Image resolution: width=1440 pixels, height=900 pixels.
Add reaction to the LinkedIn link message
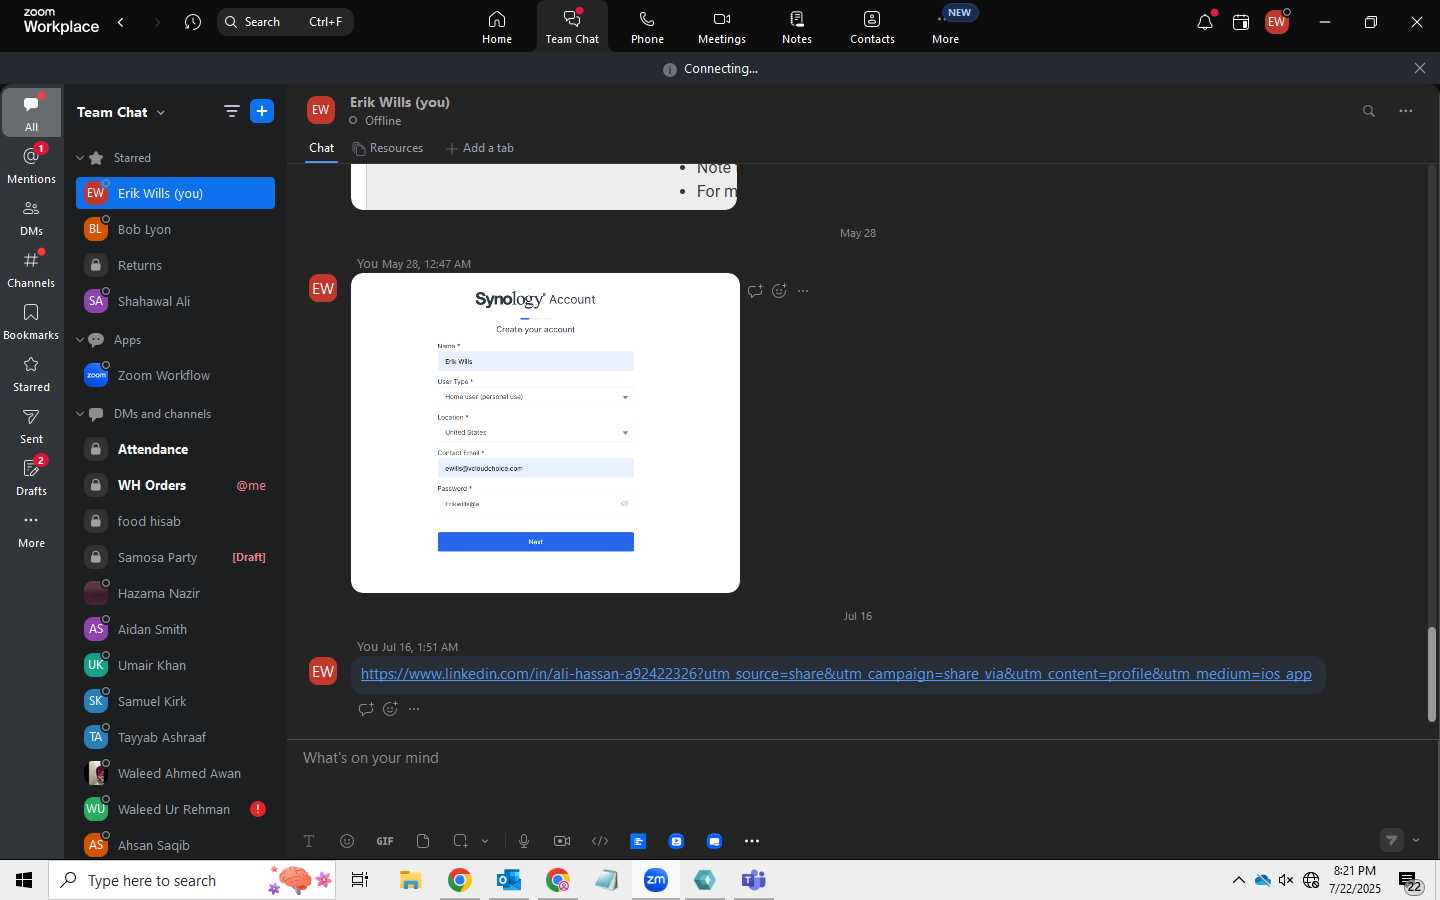pos(391,709)
